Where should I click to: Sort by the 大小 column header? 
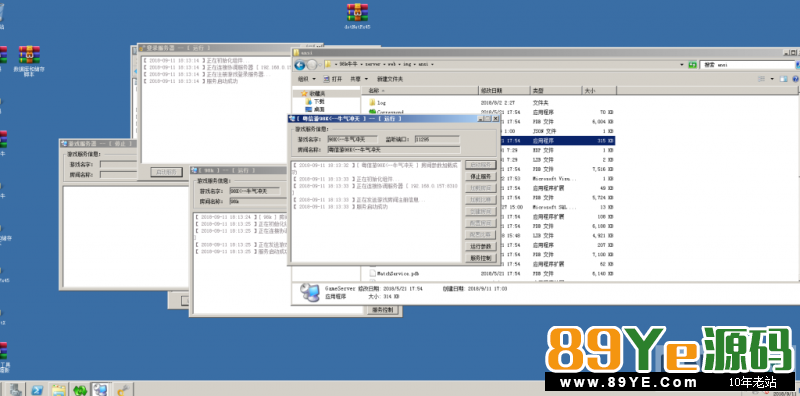tap(599, 90)
